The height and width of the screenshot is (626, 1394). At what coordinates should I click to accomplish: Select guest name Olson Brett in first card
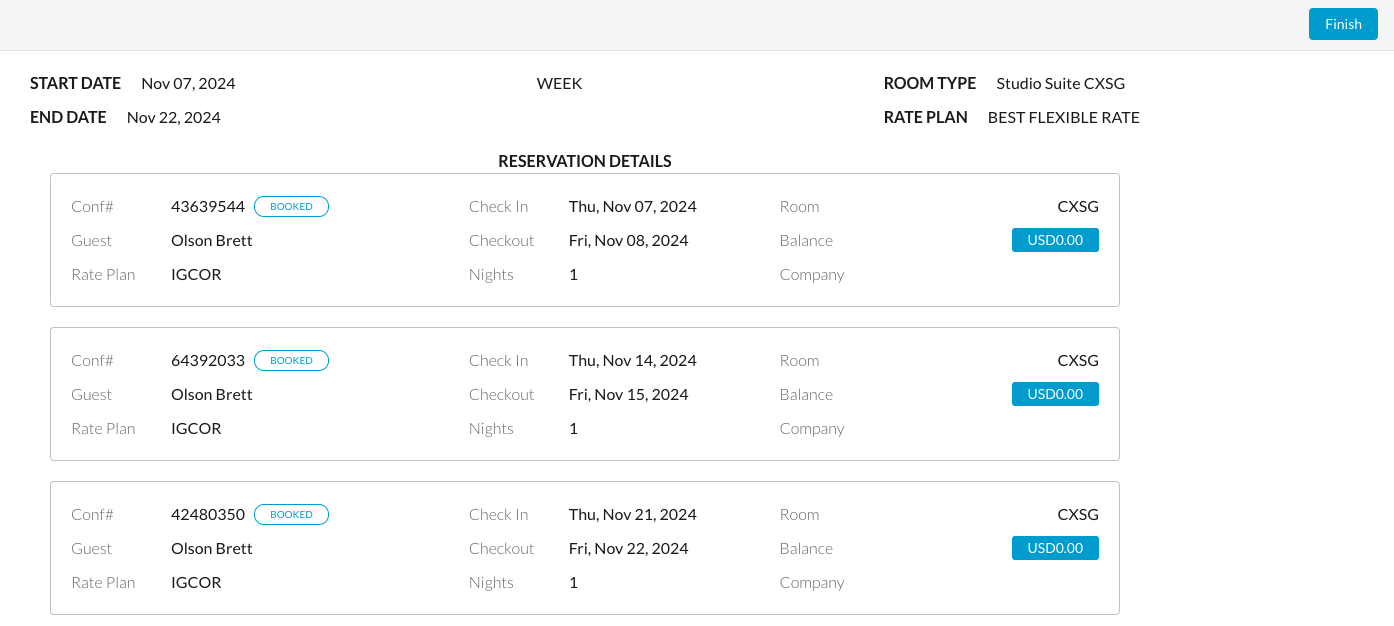(x=212, y=240)
